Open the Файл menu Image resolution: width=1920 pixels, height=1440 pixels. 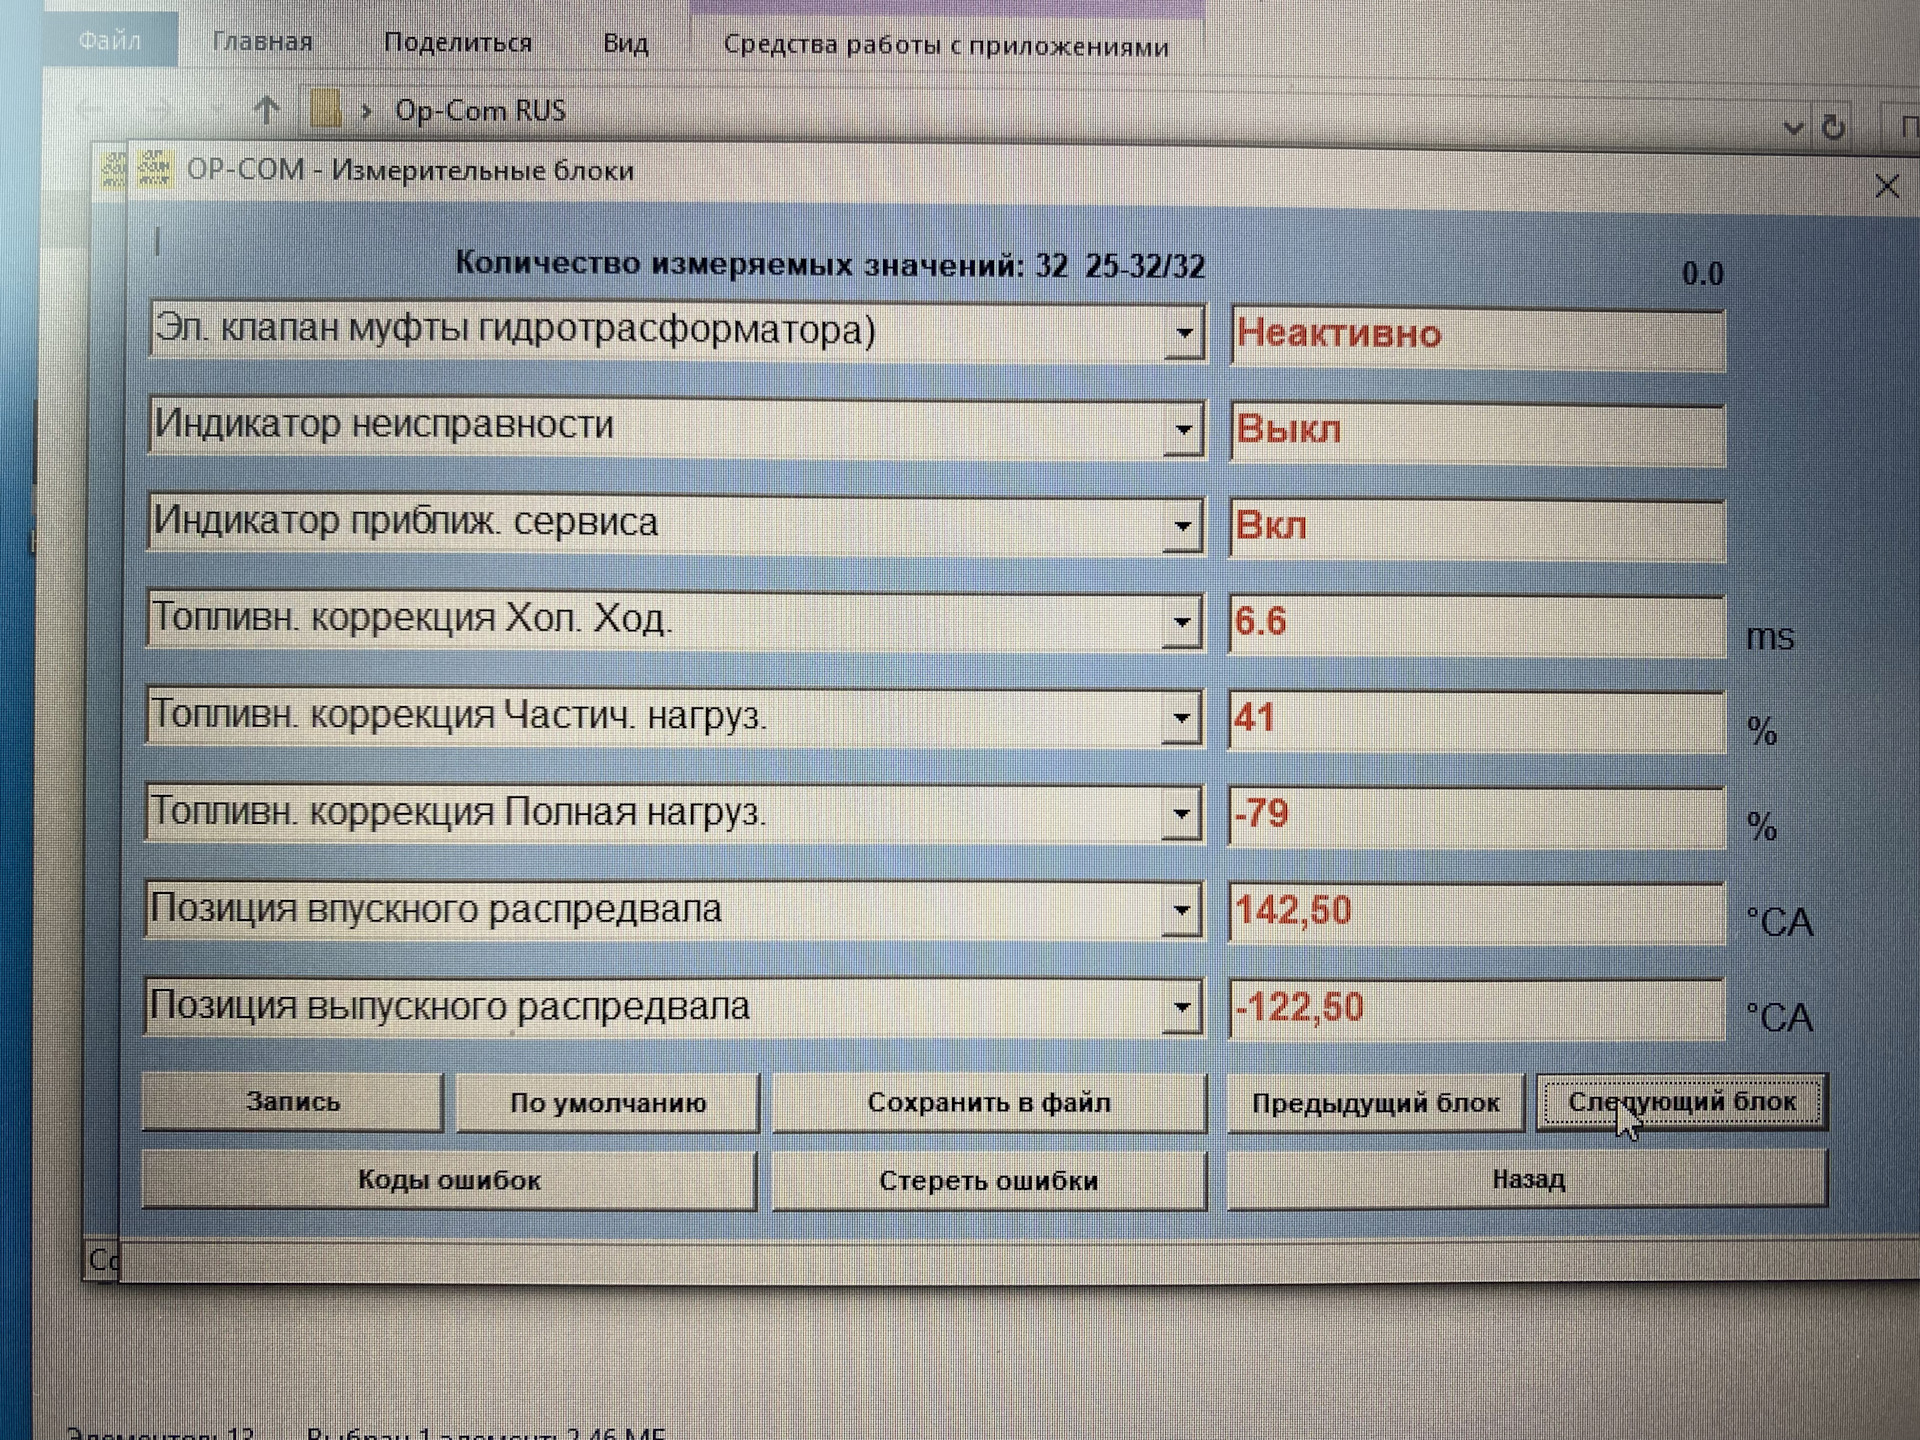point(110,40)
